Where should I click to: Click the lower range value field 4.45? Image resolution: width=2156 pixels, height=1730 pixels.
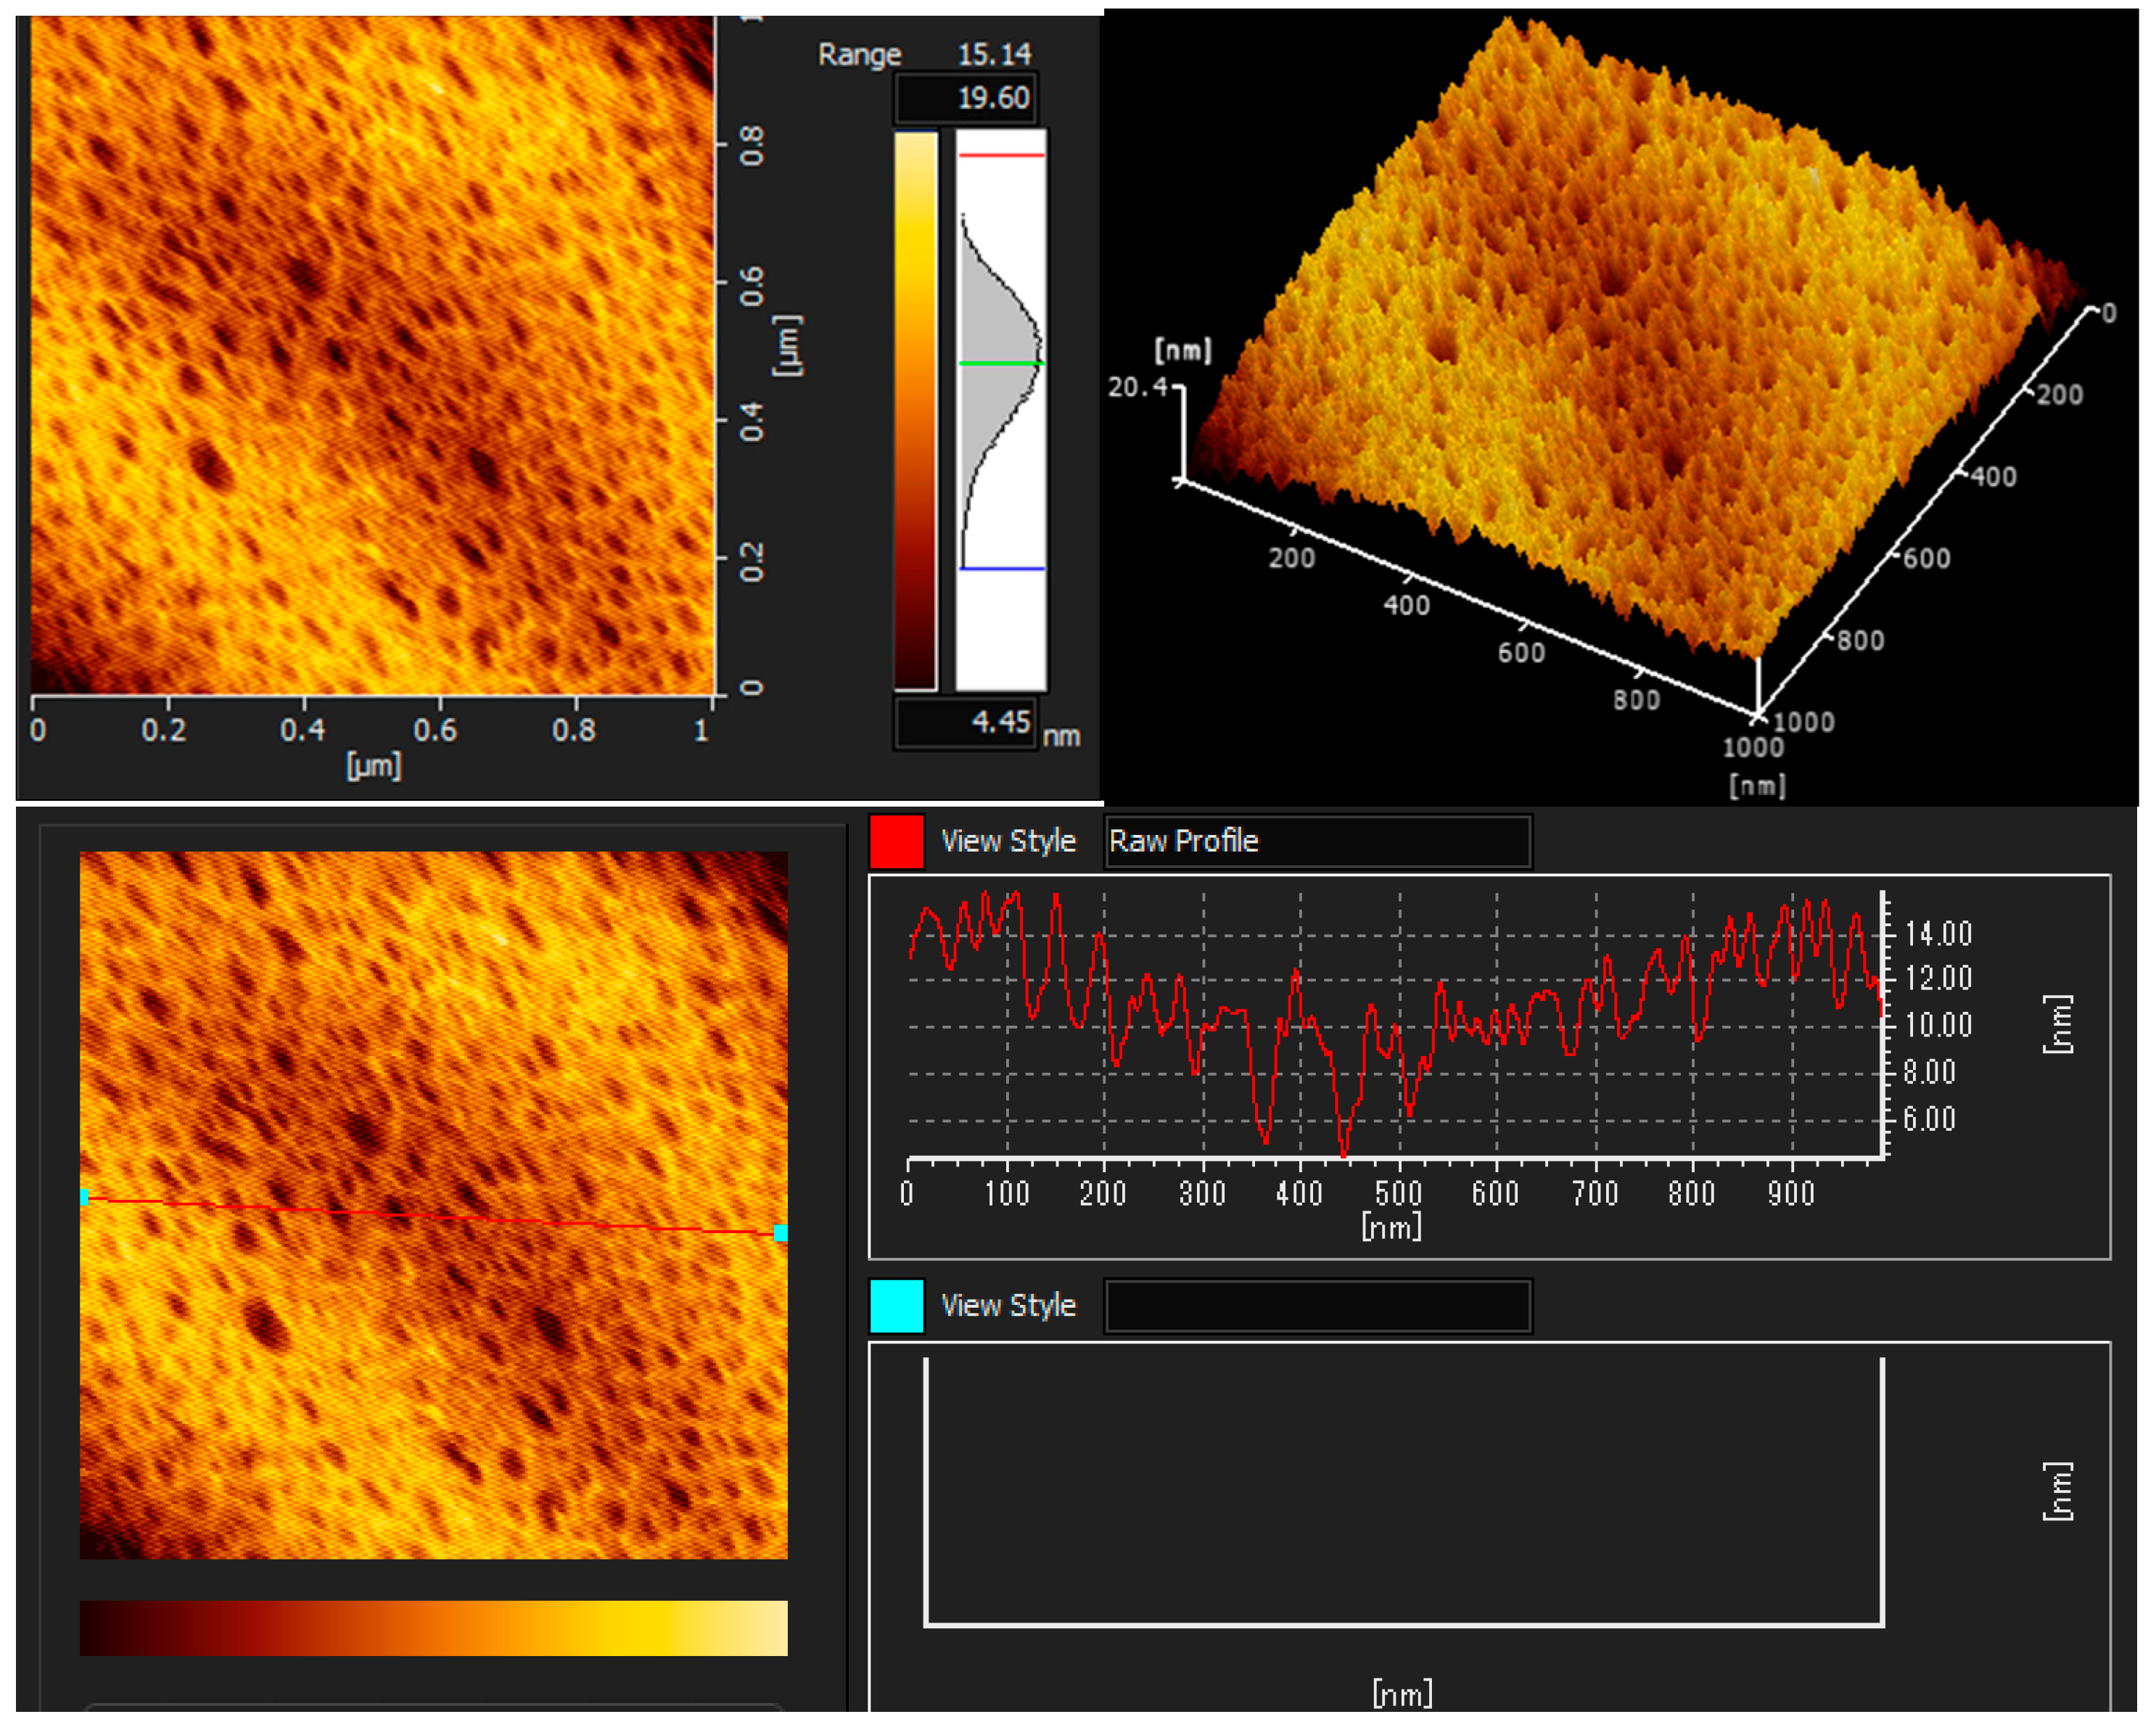tap(965, 722)
